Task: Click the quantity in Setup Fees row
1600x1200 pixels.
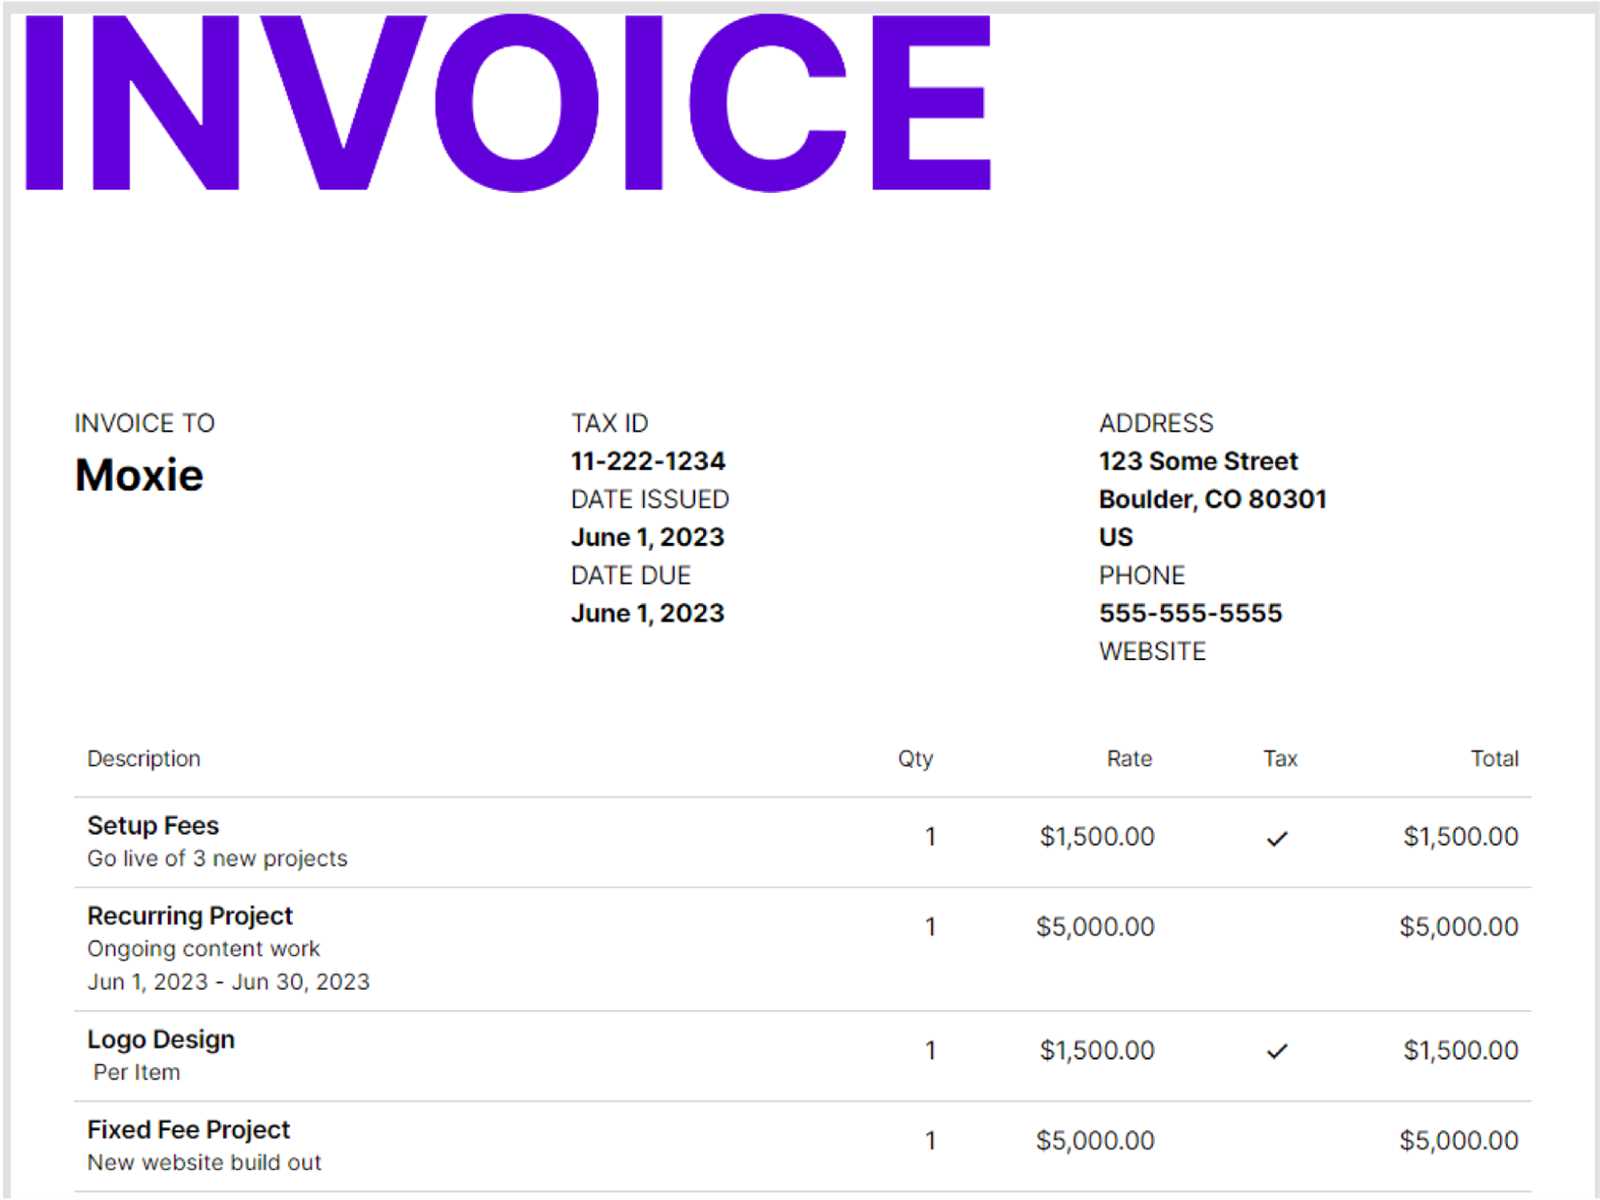Action: [x=931, y=837]
